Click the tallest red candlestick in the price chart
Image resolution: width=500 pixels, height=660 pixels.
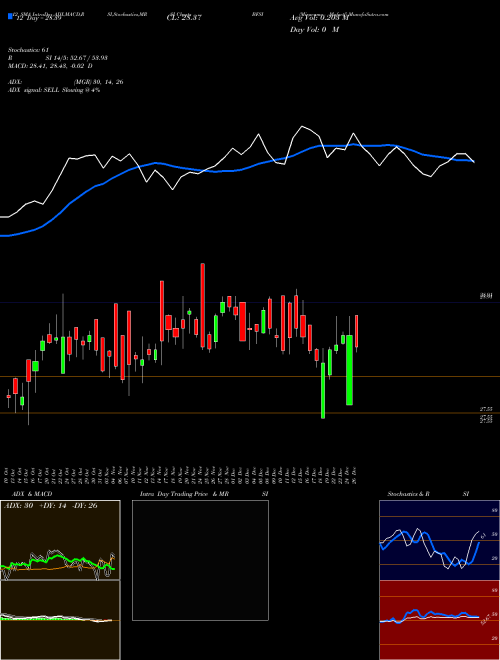[x=202, y=306]
